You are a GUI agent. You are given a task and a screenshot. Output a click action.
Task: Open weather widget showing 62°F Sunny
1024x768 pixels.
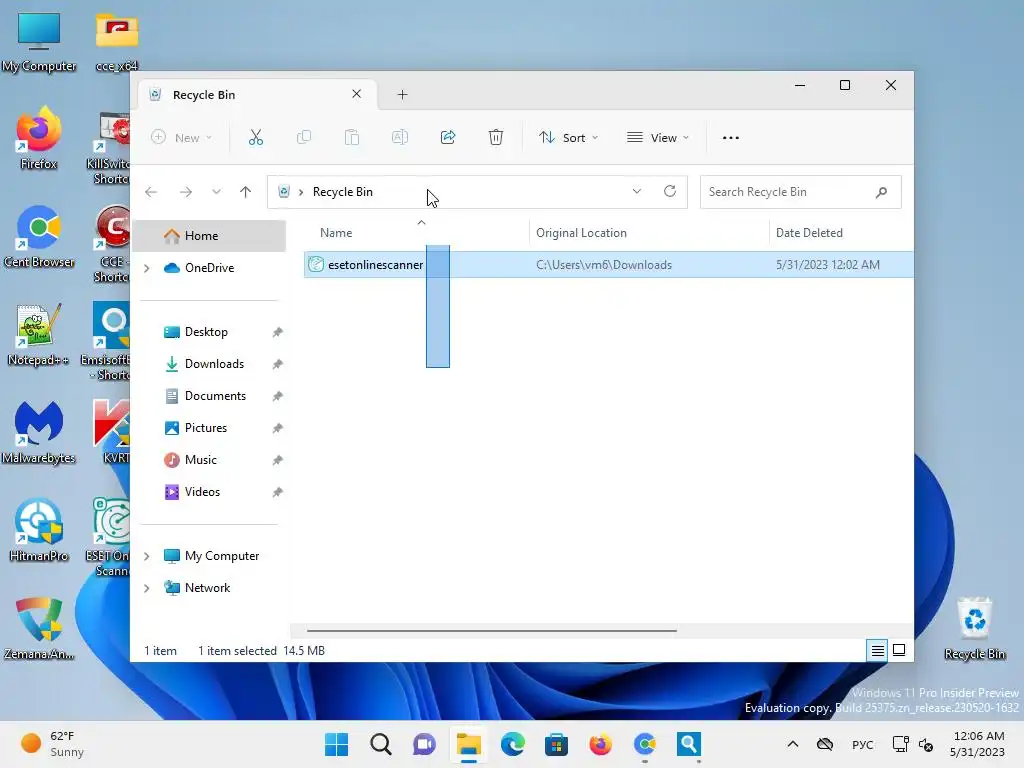click(x=54, y=744)
